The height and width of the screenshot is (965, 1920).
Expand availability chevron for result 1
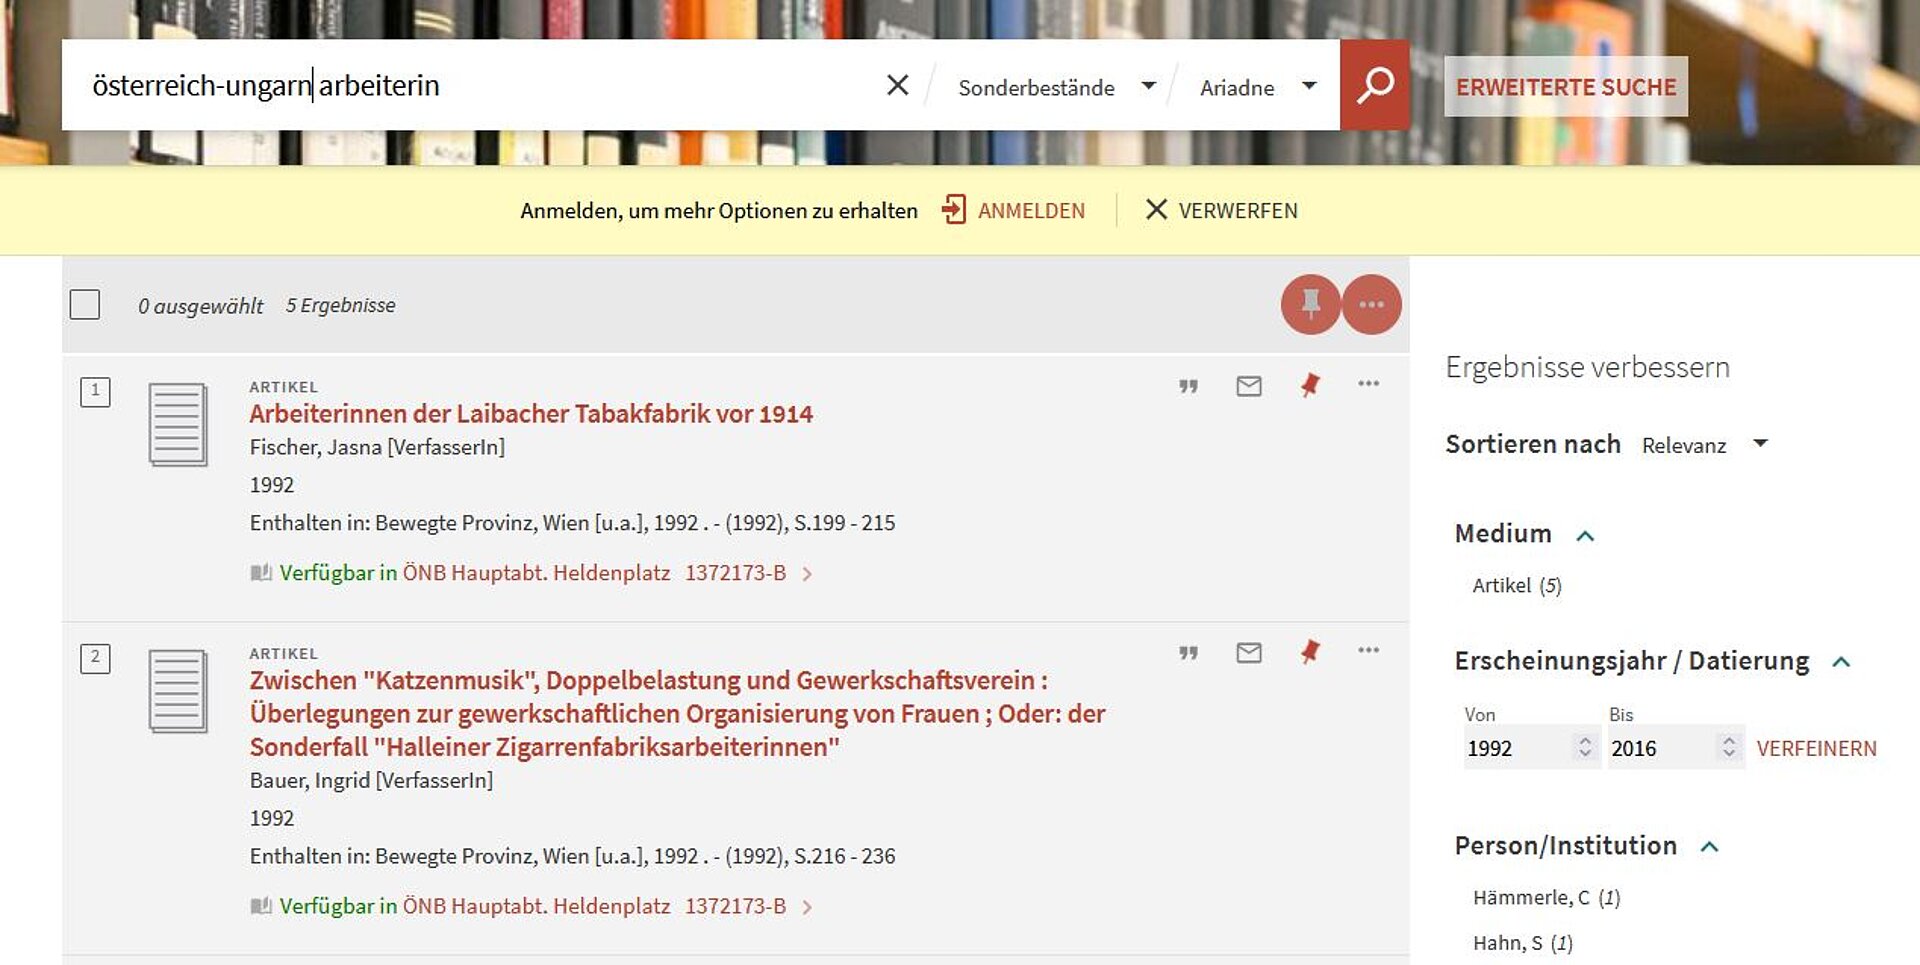[807, 574]
